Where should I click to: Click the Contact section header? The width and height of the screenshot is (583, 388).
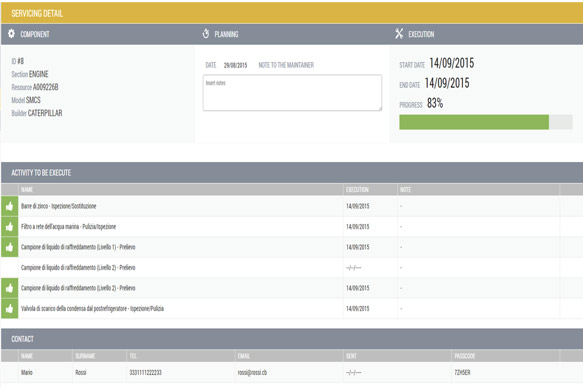coord(292,339)
